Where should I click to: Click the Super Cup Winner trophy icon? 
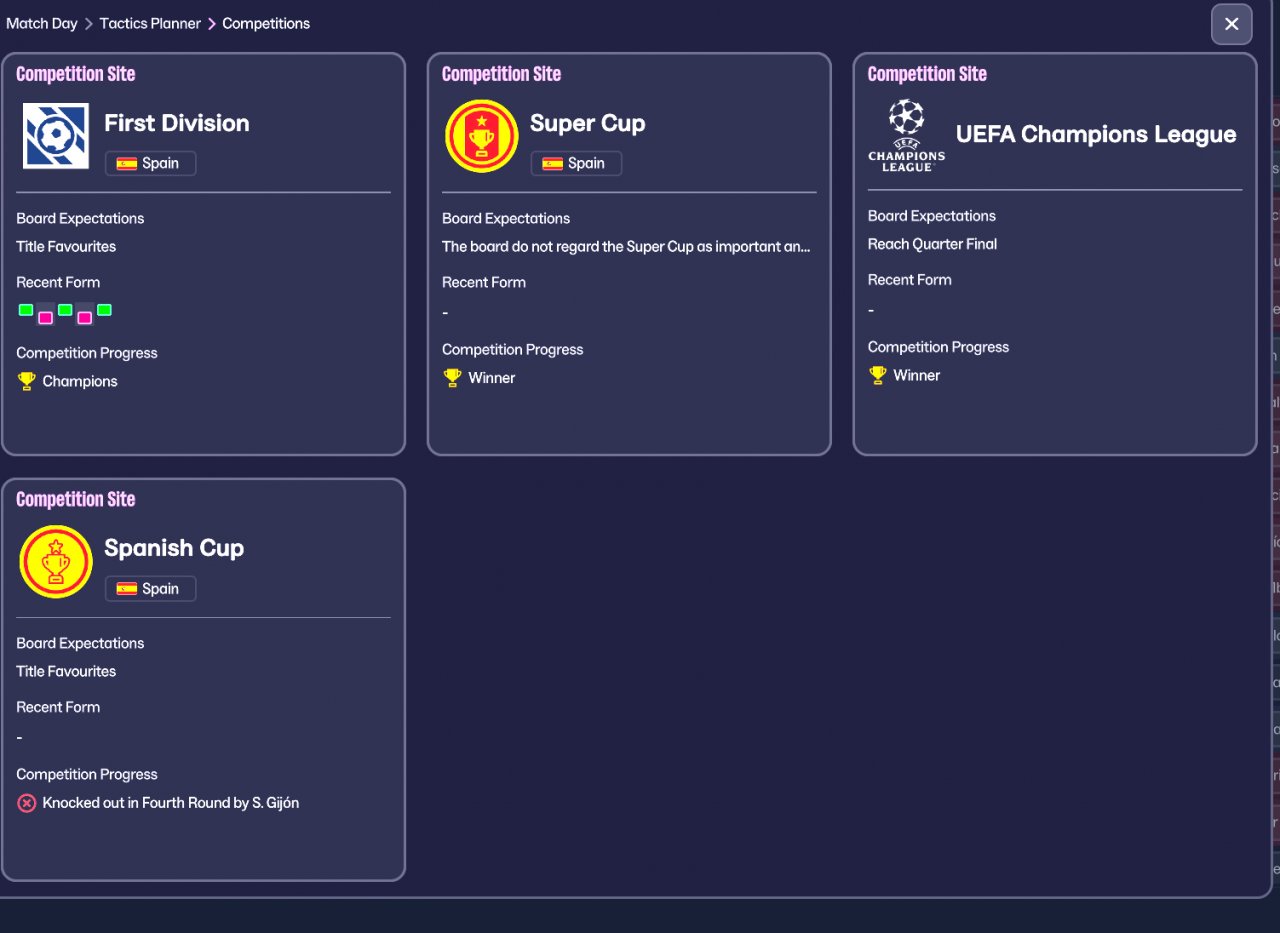click(452, 378)
